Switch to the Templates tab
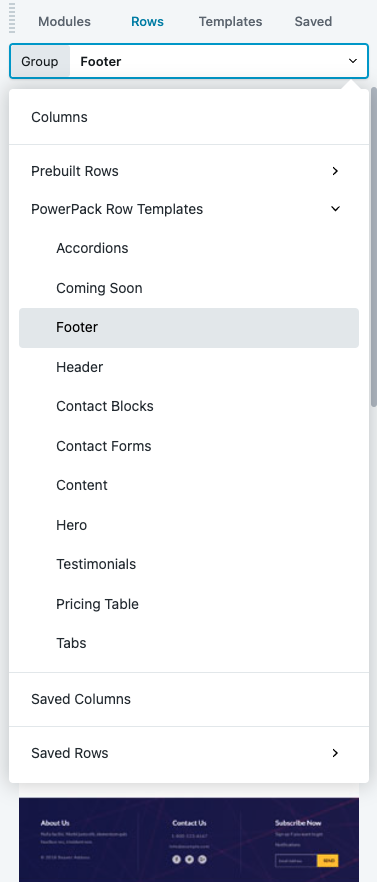The height and width of the screenshot is (882, 377). (x=230, y=22)
